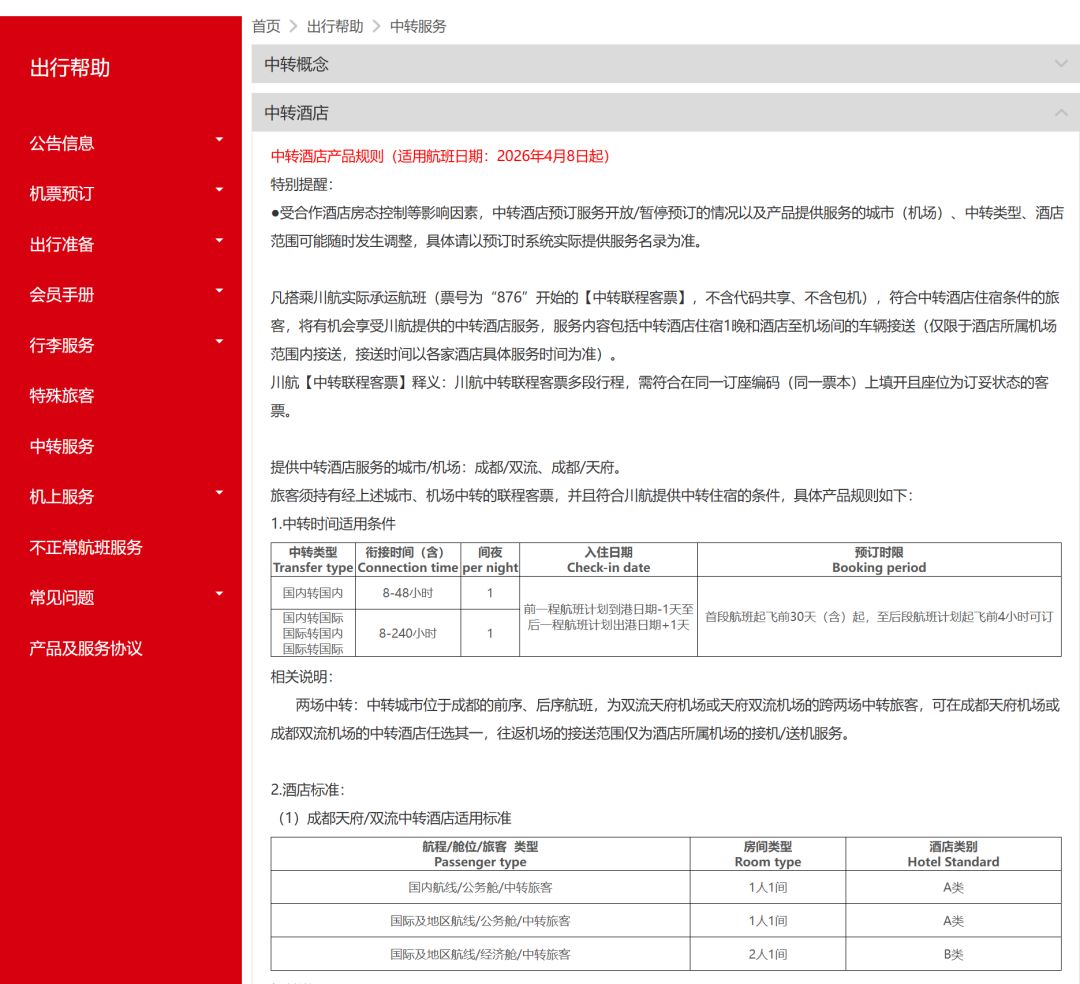Click the 2.酒店标准 heading
1080x984 pixels.
pos(308,790)
